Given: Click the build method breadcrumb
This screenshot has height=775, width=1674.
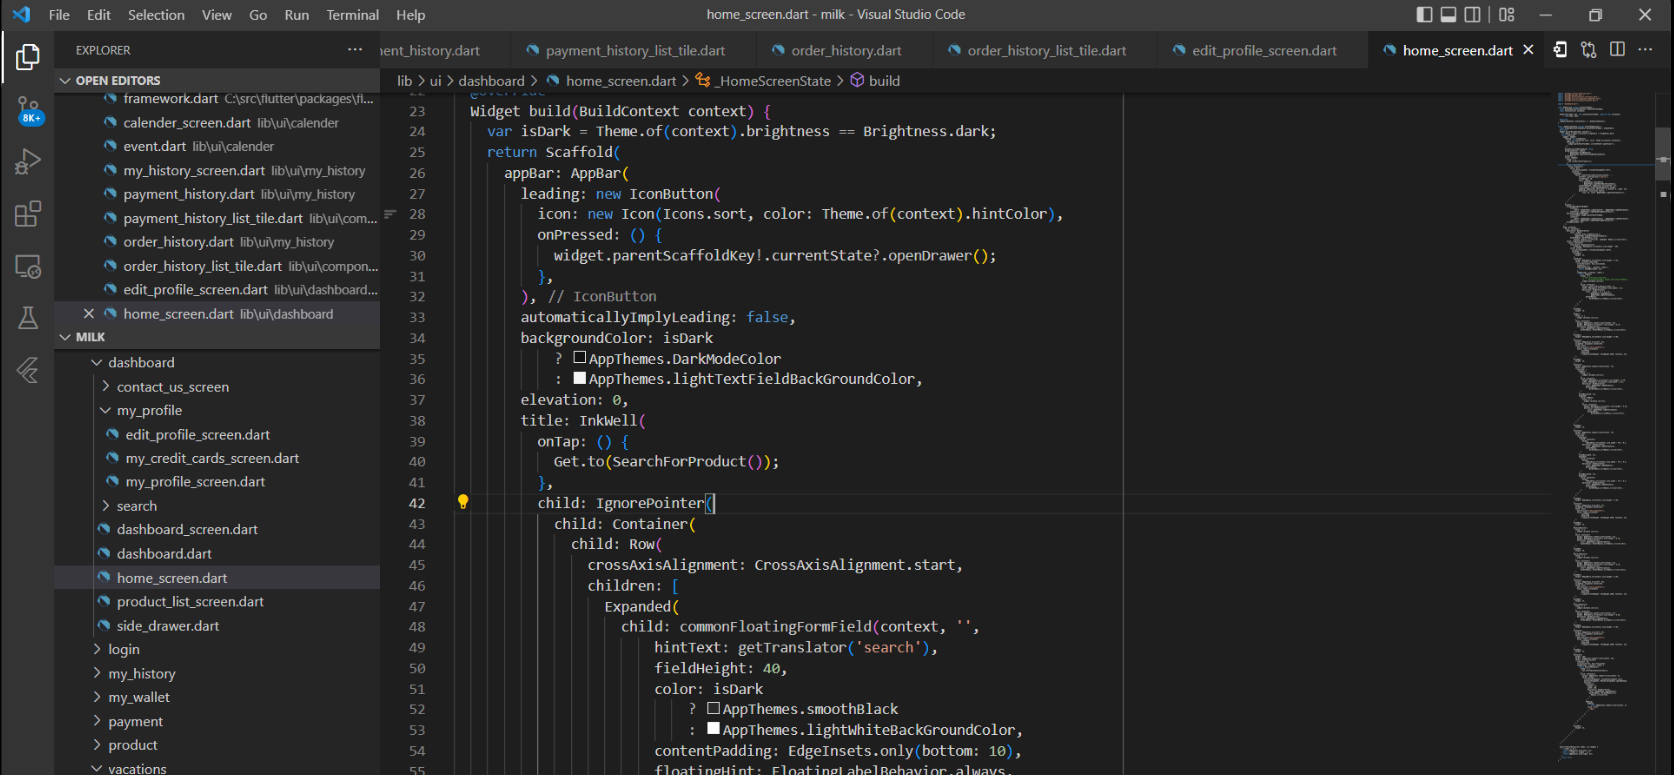Looking at the screenshot, I should [884, 81].
